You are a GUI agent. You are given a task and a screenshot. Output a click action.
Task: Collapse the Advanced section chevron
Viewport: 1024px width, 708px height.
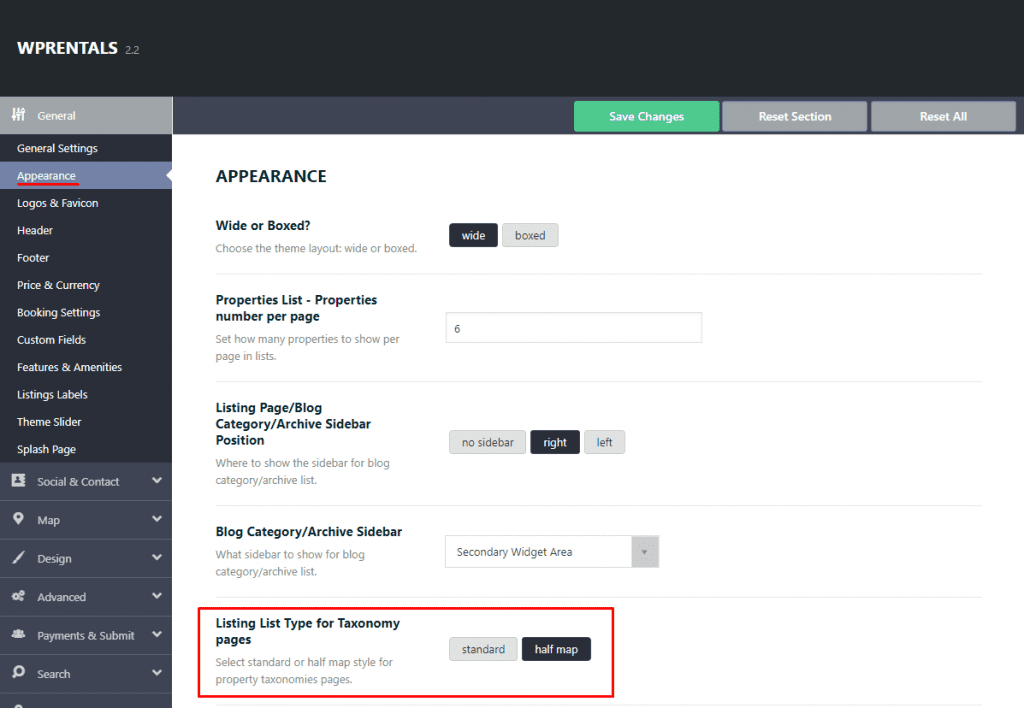[x=156, y=597]
